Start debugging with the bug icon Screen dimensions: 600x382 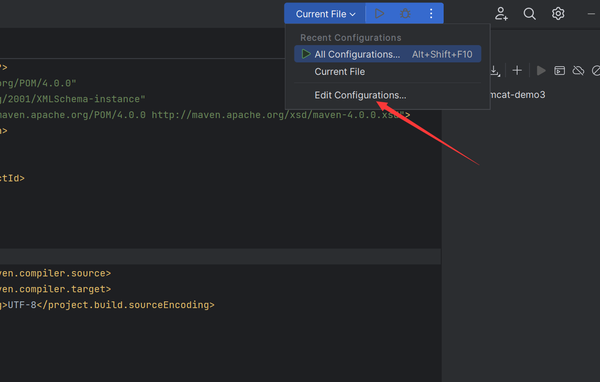(x=405, y=14)
